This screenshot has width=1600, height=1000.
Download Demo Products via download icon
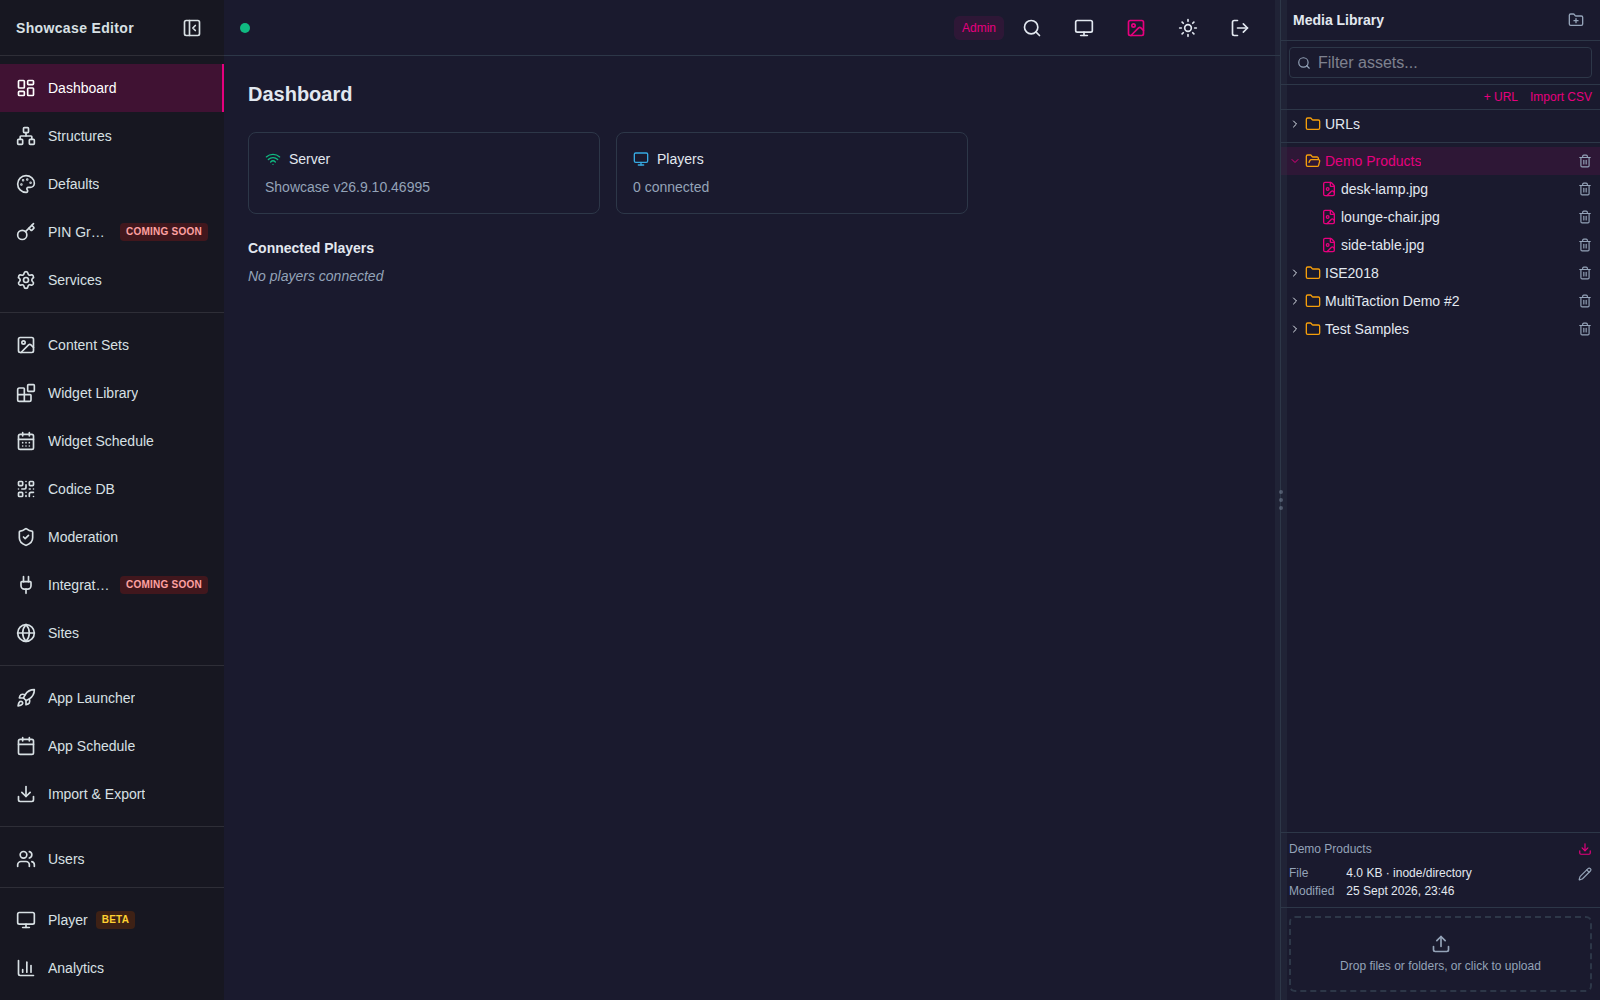[1585, 849]
